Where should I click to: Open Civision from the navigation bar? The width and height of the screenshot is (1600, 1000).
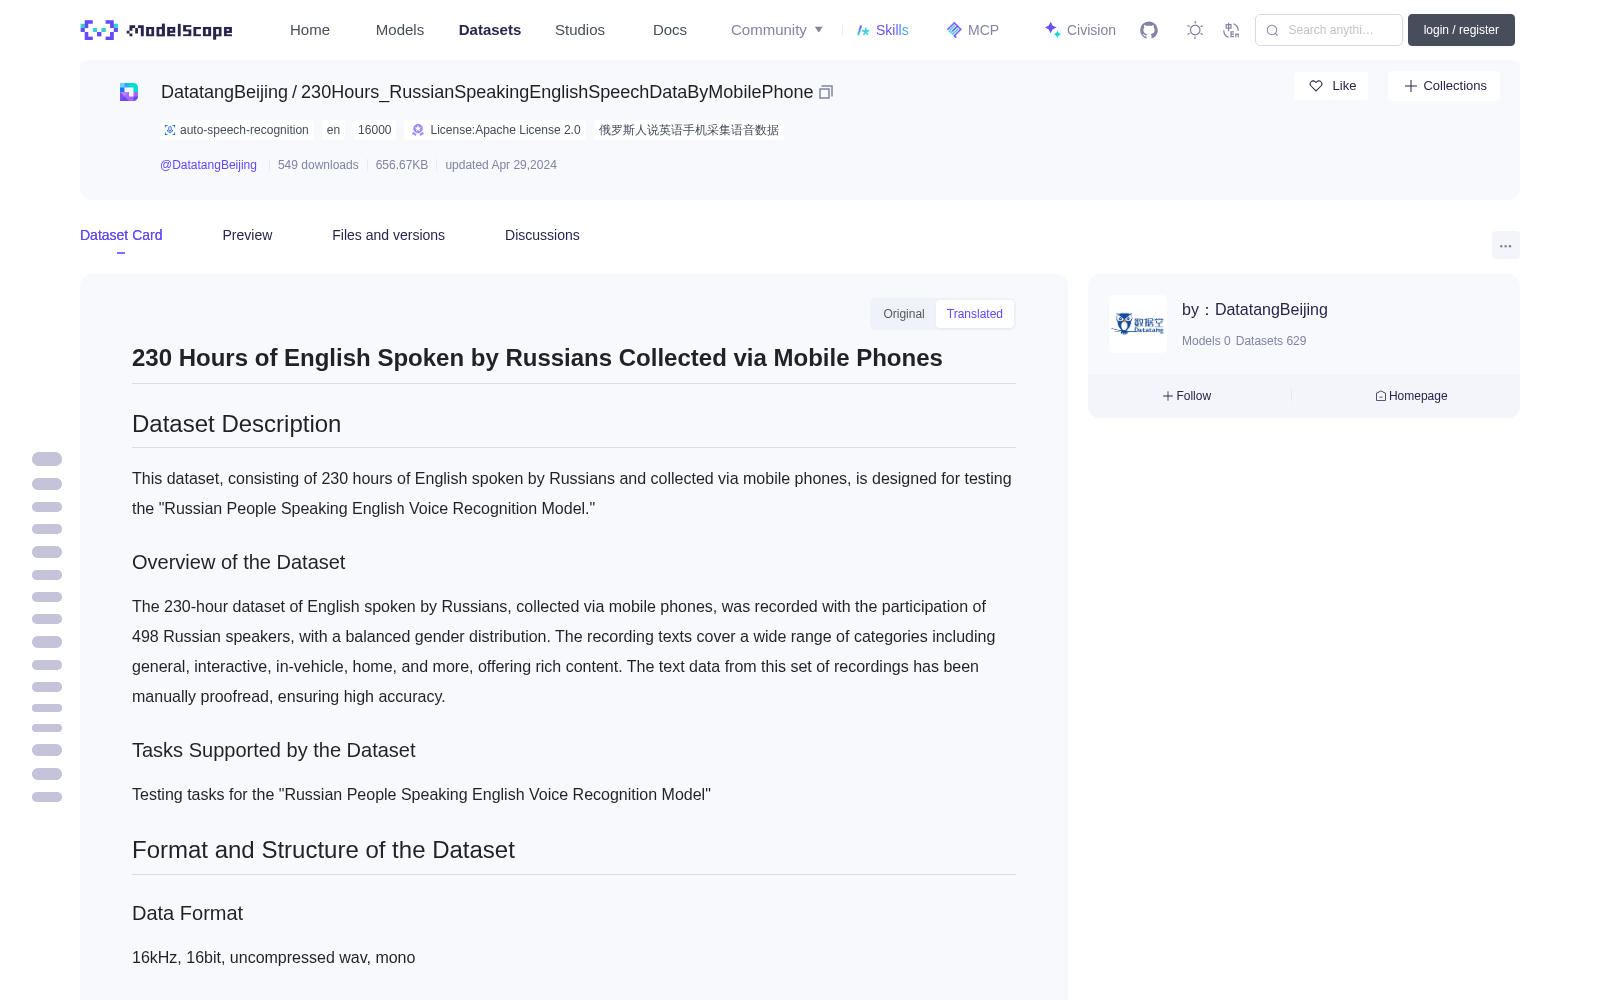click(x=1080, y=30)
